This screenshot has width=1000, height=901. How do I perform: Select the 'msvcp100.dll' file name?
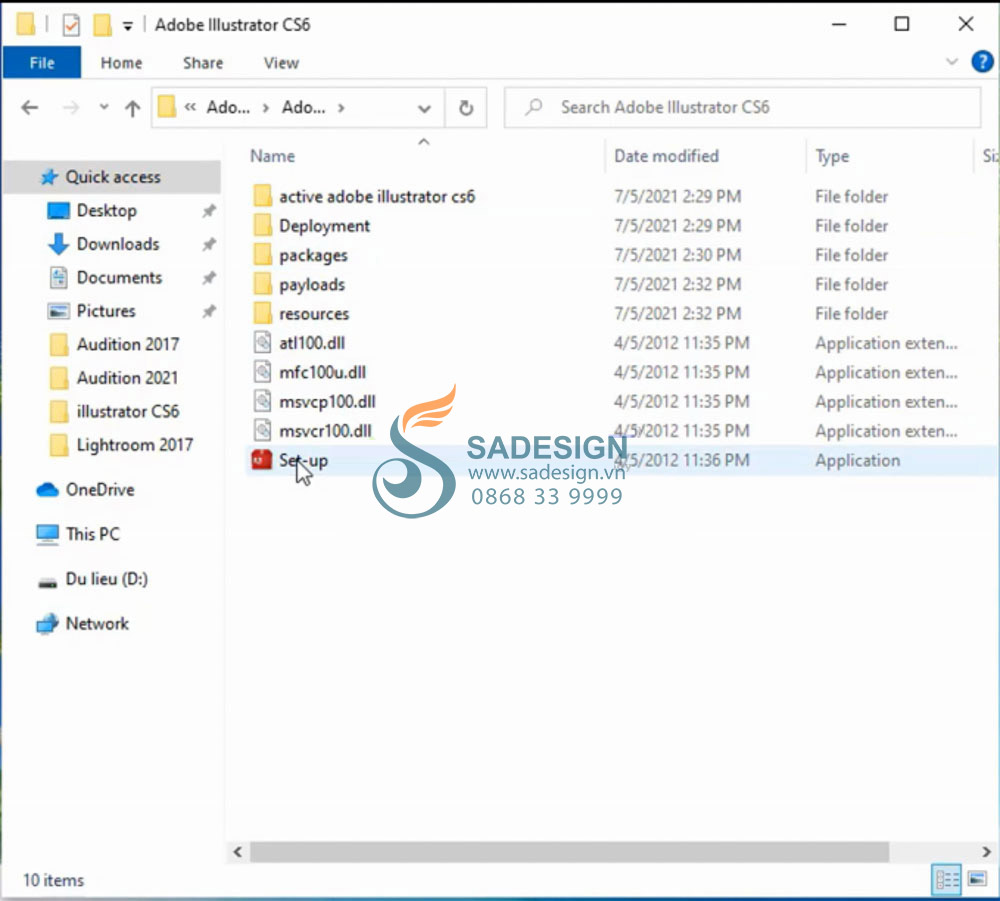pyautogui.click(x=327, y=402)
